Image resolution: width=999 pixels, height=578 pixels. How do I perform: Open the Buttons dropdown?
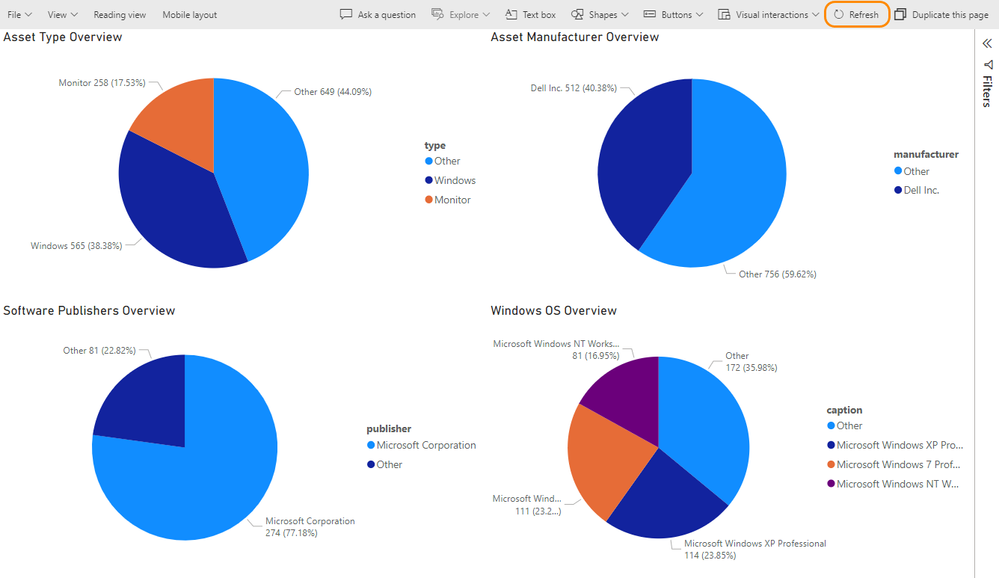click(x=675, y=15)
